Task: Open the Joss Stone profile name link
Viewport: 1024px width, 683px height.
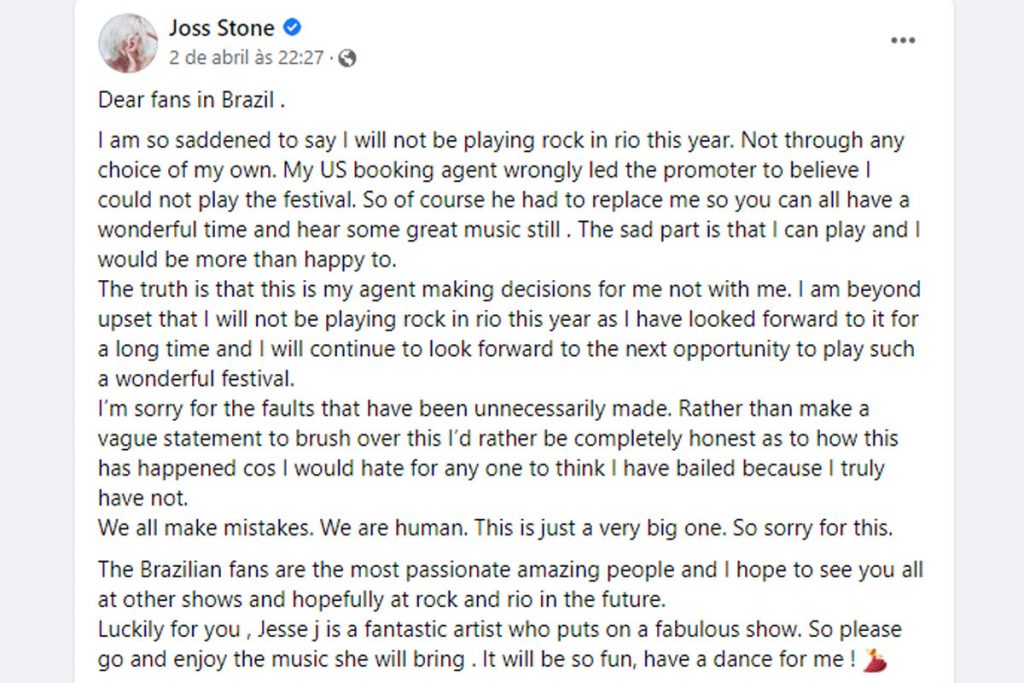Action: pyautogui.click(x=221, y=28)
